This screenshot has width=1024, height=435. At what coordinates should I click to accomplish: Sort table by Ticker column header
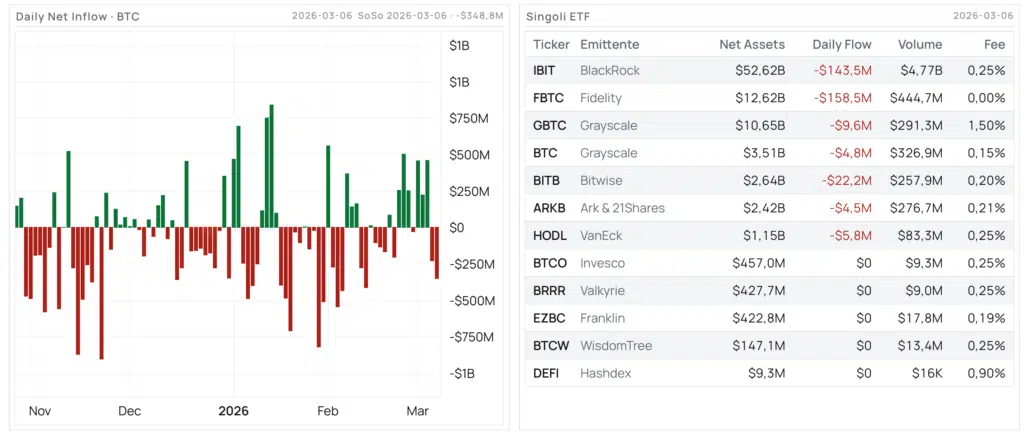click(x=551, y=44)
